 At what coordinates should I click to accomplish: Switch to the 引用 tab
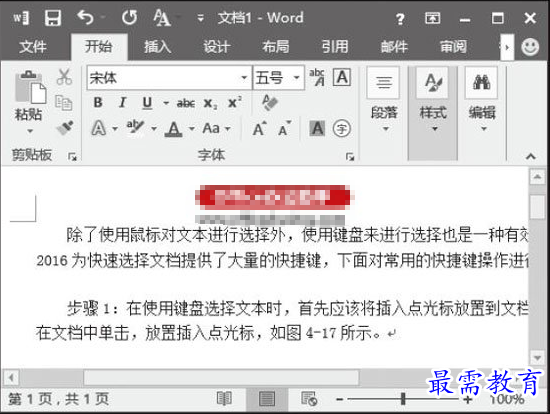click(335, 47)
